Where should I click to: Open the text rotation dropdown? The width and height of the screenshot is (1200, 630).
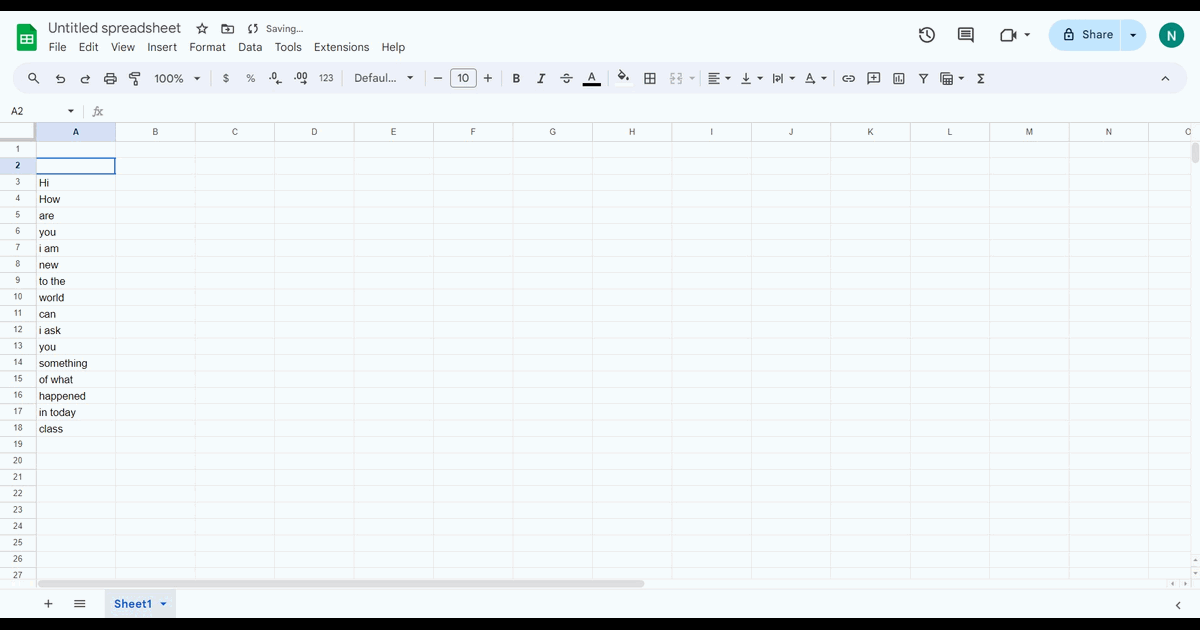(816, 78)
